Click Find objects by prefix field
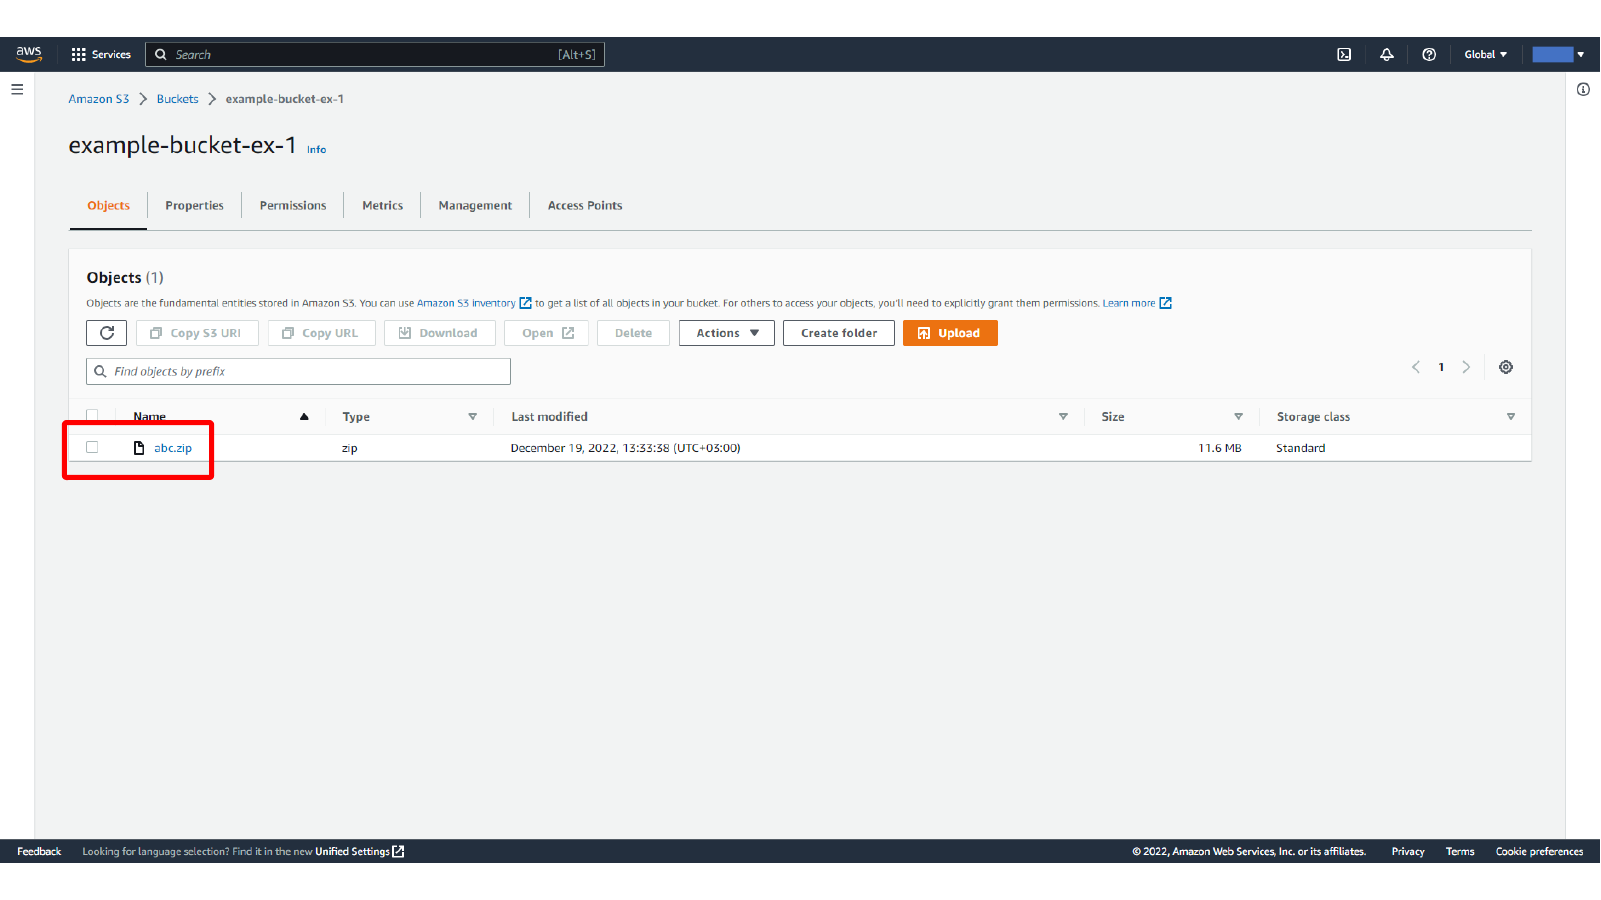 pos(298,371)
